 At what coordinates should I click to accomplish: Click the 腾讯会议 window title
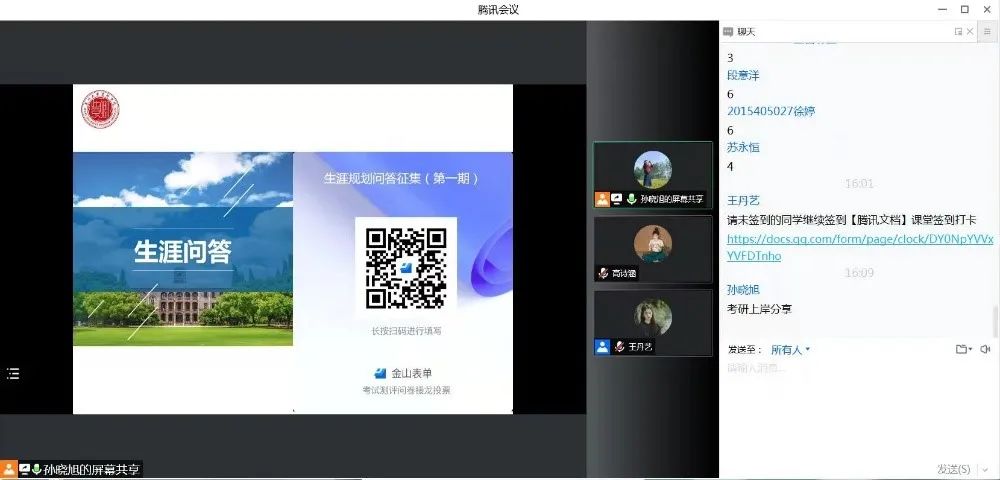click(498, 10)
